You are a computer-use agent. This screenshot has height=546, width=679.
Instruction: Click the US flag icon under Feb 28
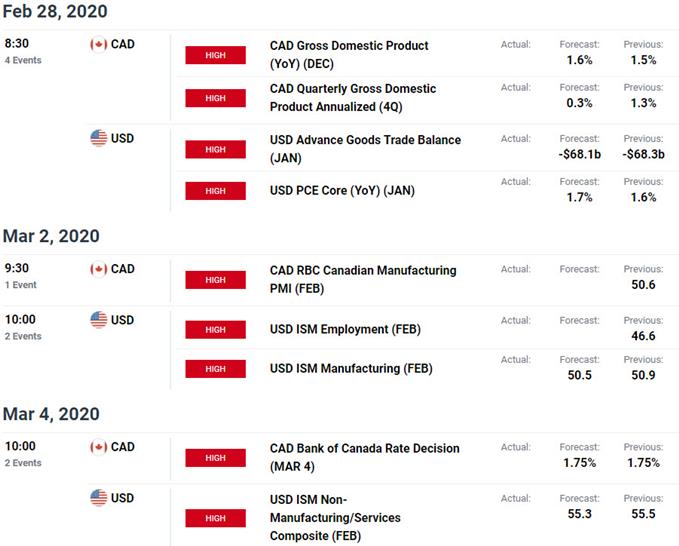click(98, 138)
